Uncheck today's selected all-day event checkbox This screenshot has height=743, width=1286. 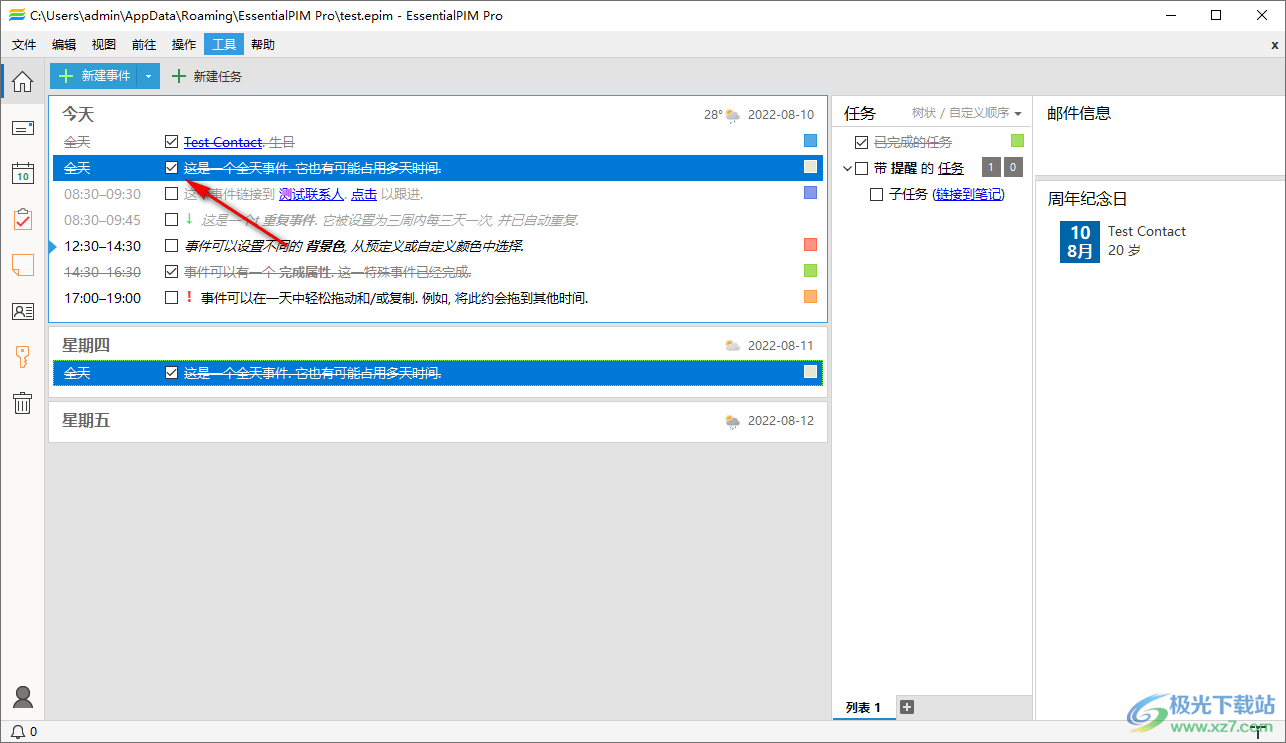pos(172,168)
